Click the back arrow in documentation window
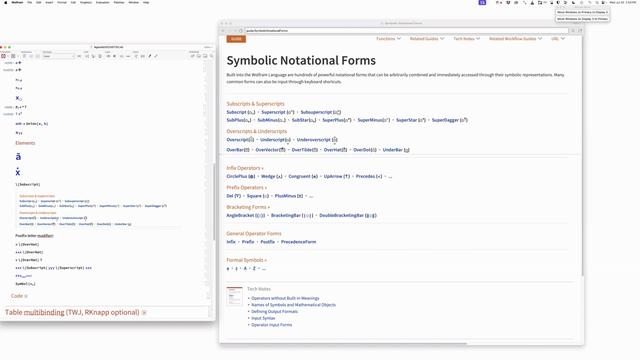 pos(223,31)
